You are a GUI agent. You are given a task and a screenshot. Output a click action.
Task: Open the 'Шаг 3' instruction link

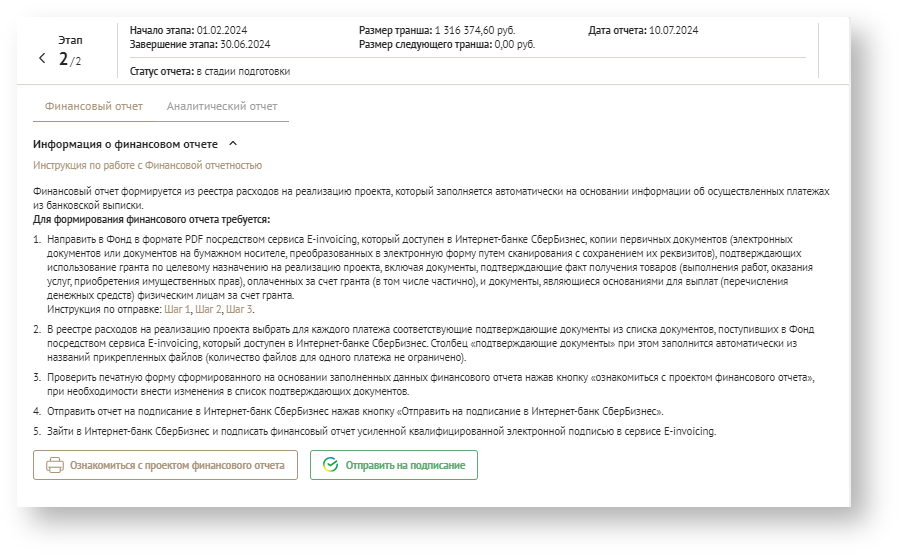point(238,309)
